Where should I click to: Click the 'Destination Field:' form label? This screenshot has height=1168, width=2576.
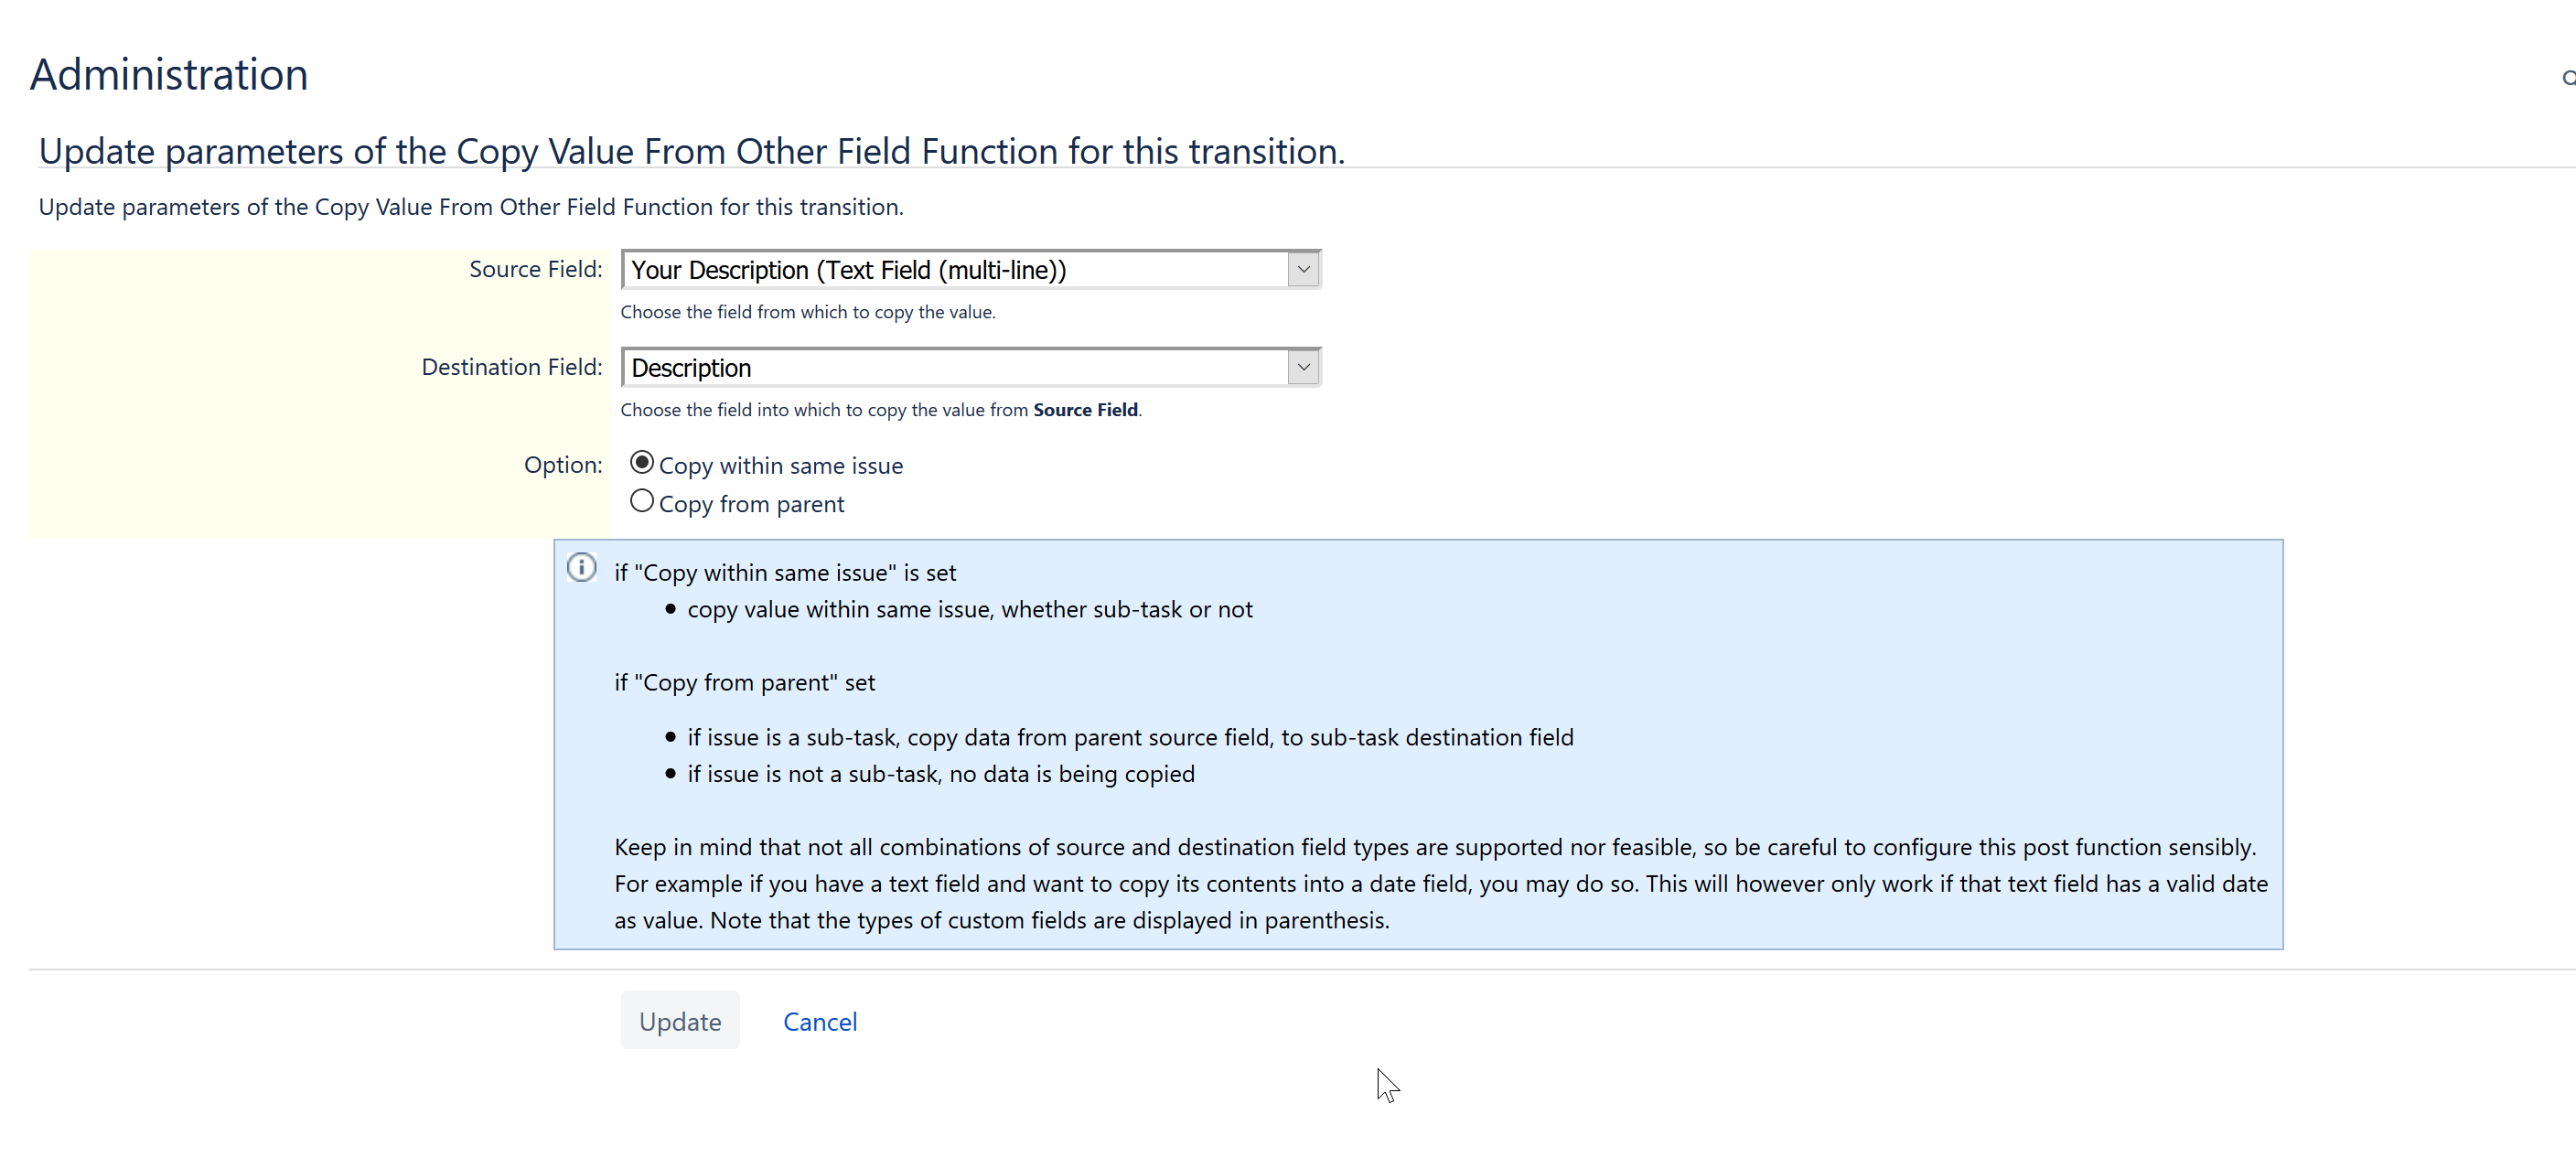tap(511, 367)
